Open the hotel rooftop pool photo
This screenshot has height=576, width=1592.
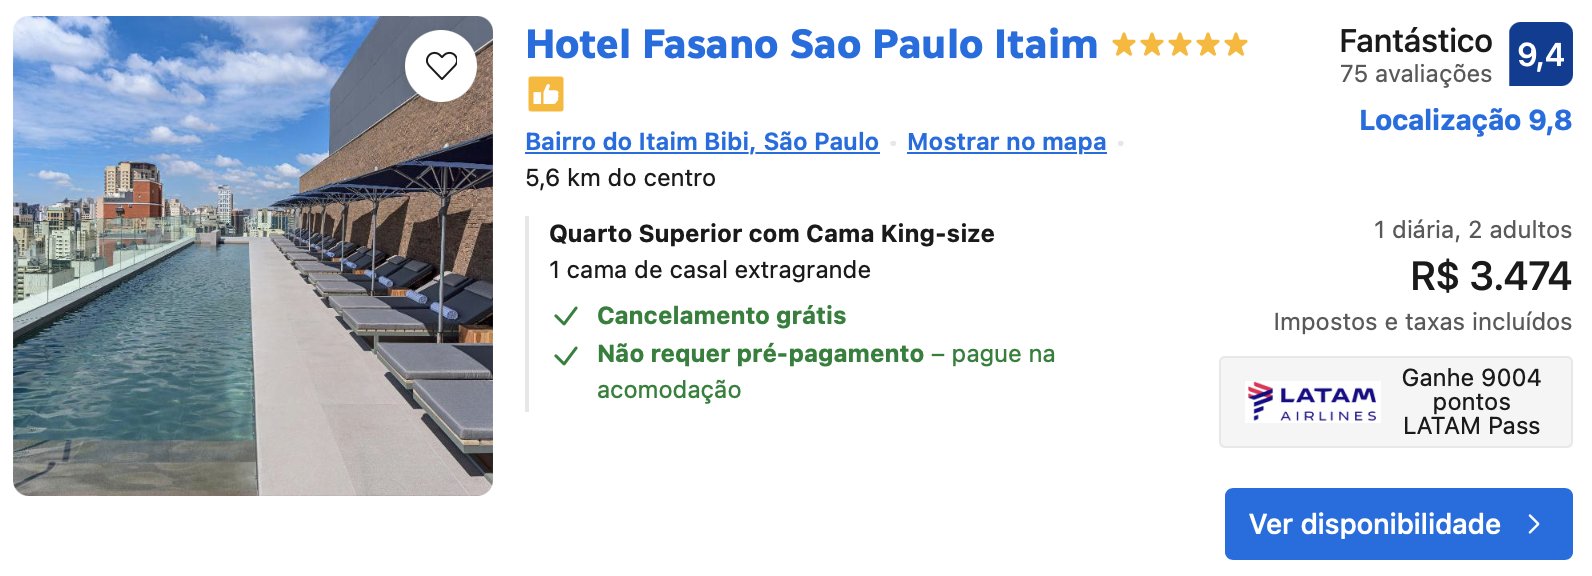253,256
